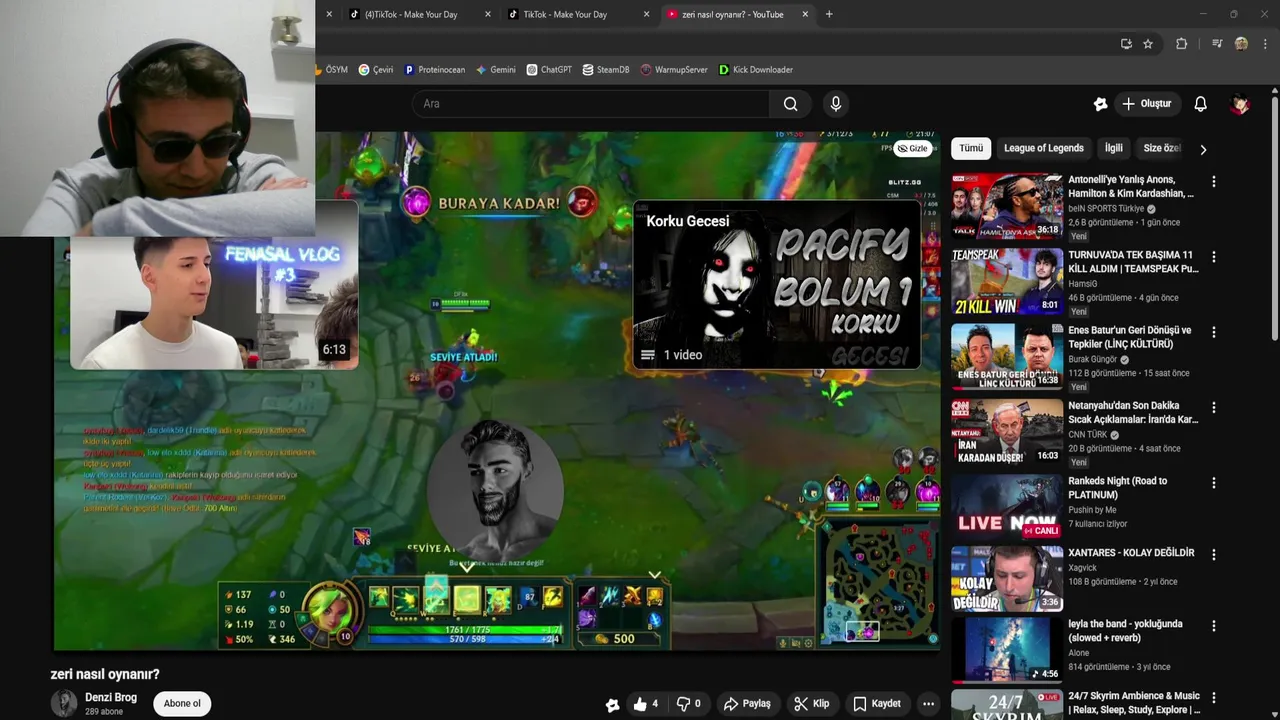Open WarmupServer bookmark
Image resolution: width=1280 pixels, height=720 pixels.
(x=674, y=70)
